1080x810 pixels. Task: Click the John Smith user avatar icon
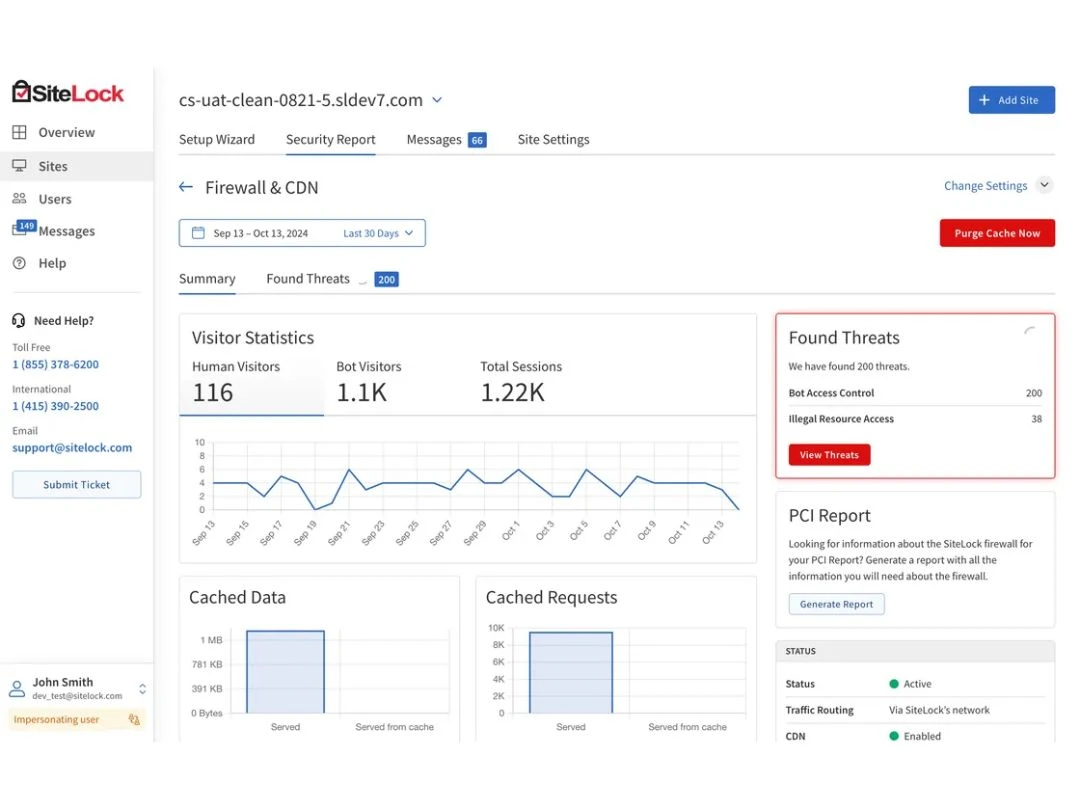tap(17, 689)
